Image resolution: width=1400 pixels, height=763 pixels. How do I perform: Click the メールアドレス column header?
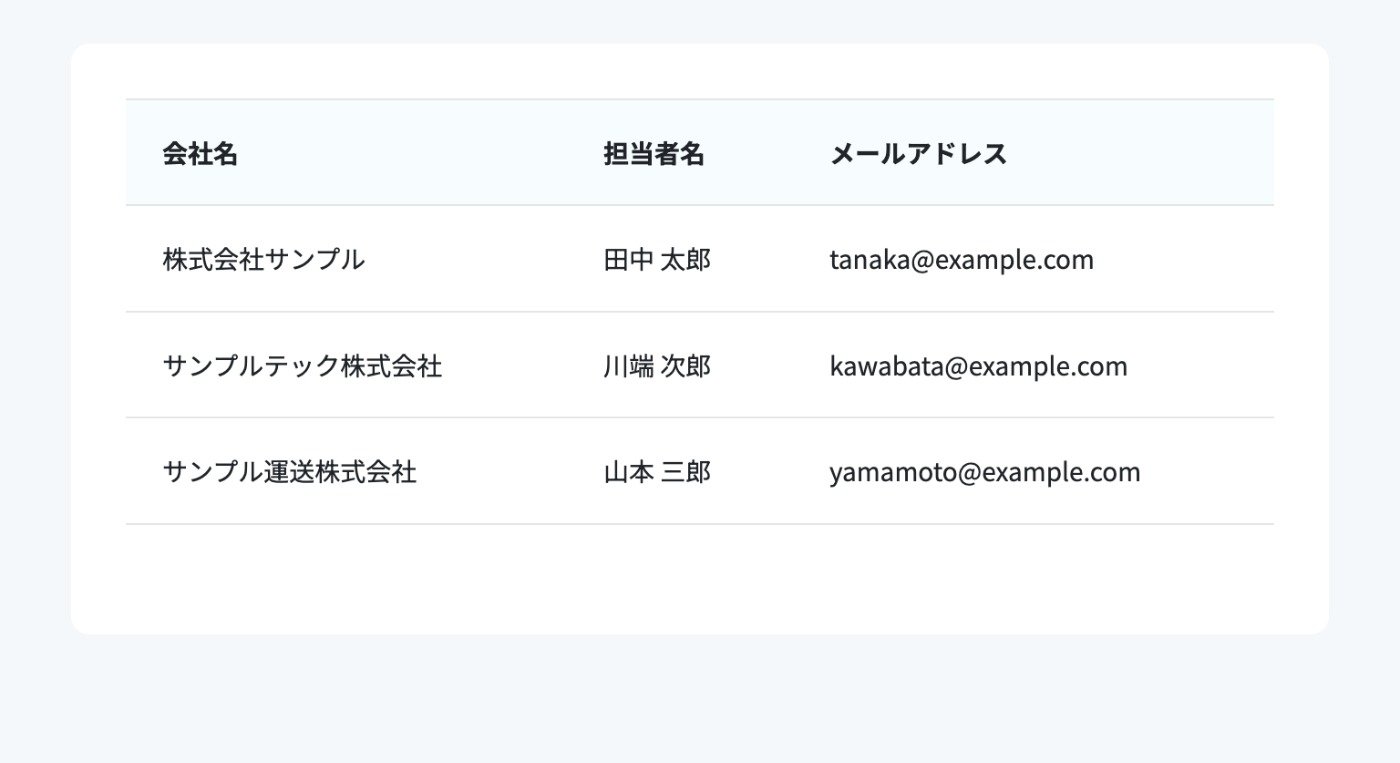(x=918, y=154)
